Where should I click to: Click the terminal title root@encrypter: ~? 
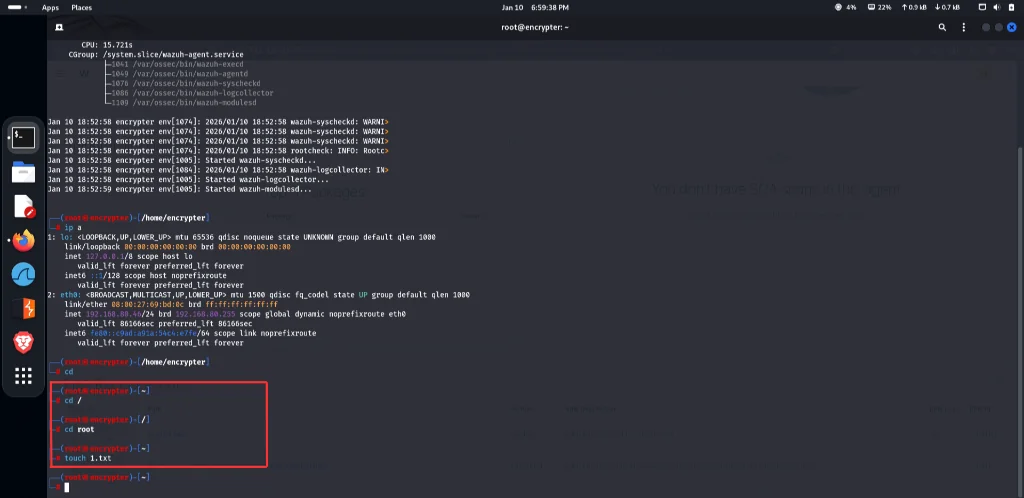tap(535, 27)
